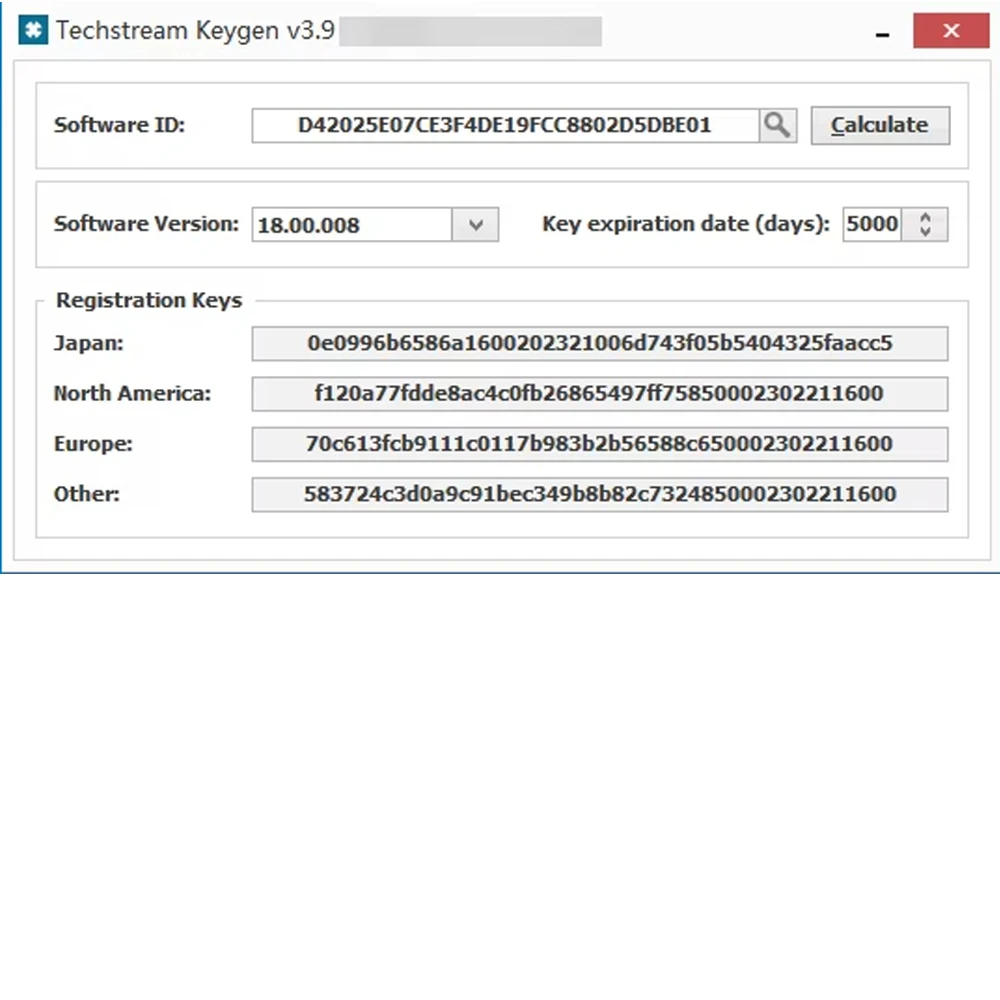Increase key expiration days with up arrow
This screenshot has width=1000, height=1000.
click(x=925, y=217)
